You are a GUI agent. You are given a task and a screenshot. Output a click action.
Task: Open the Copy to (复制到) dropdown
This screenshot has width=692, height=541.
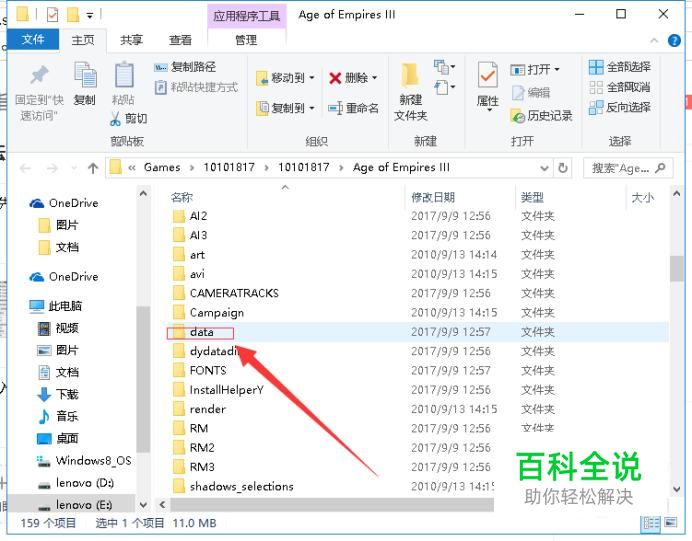[x=312, y=108]
